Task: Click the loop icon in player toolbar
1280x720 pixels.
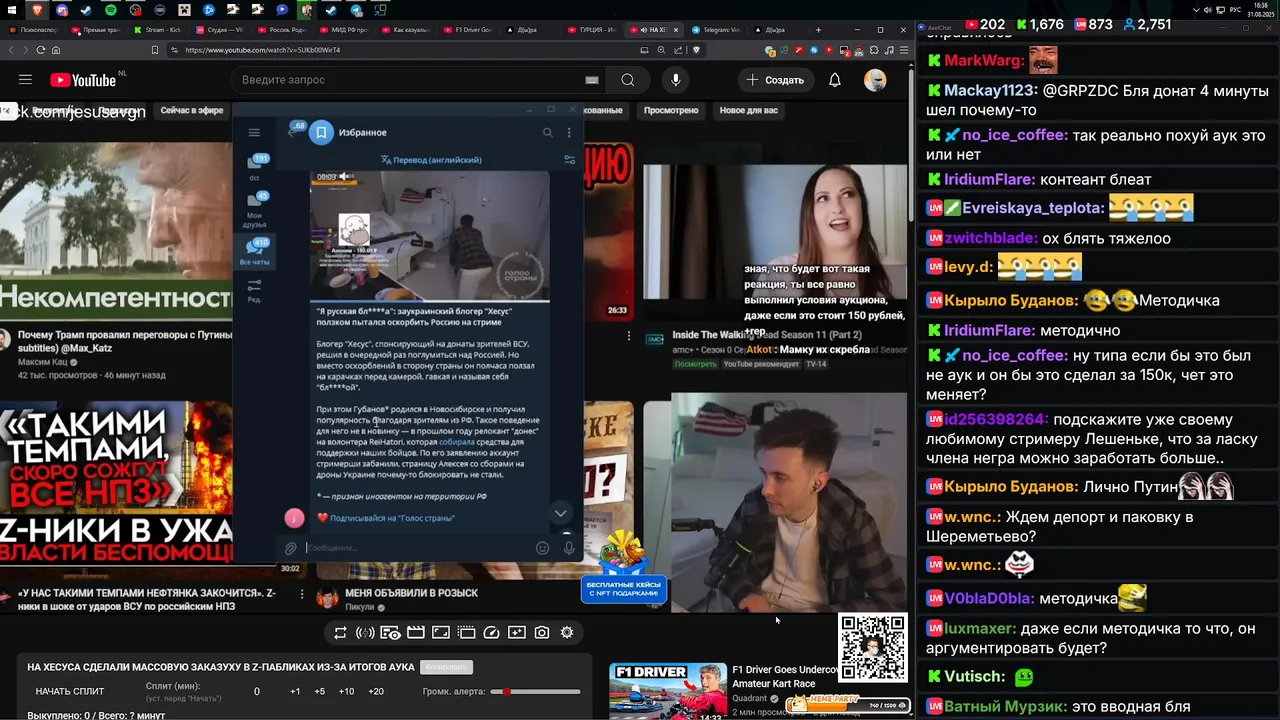Action: coord(340,632)
